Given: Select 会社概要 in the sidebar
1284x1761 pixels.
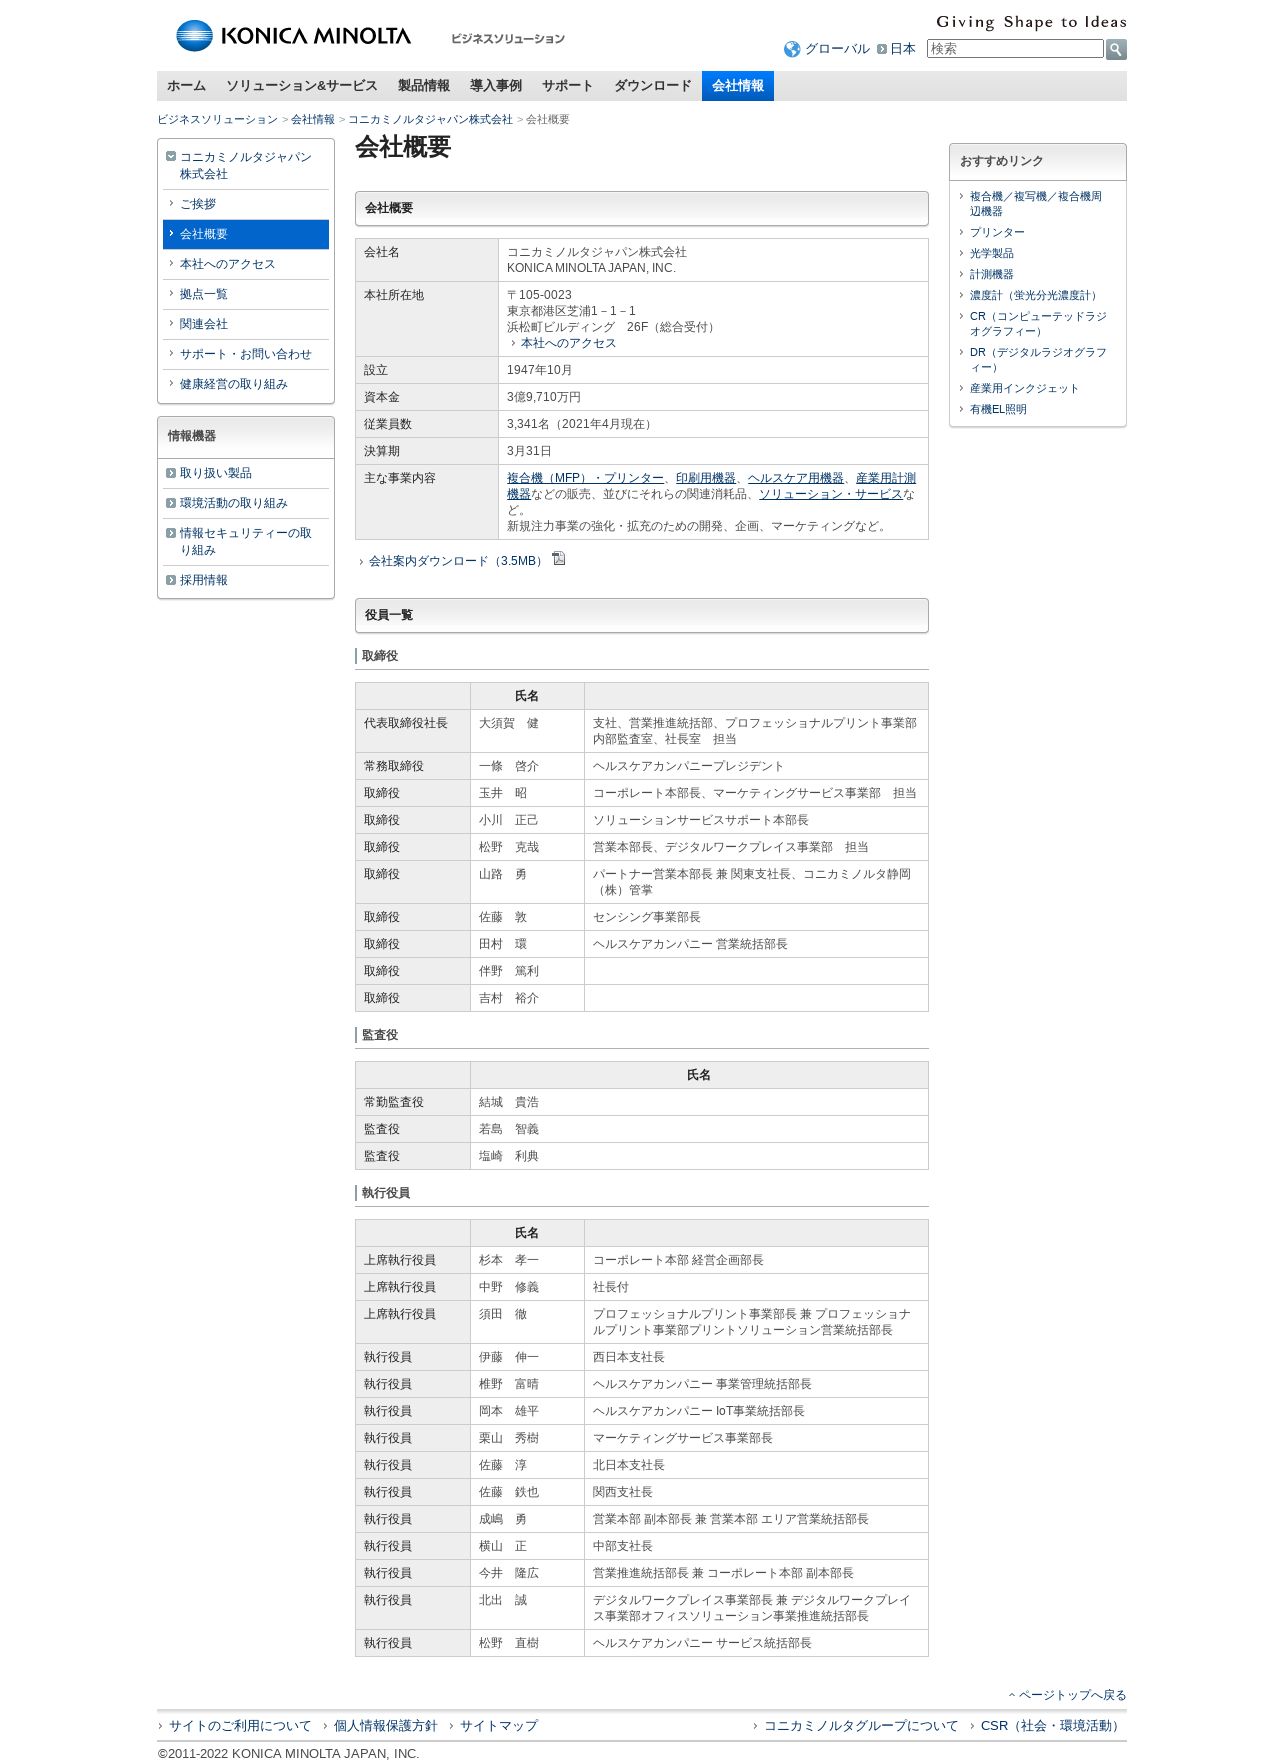Looking at the screenshot, I should point(246,234).
